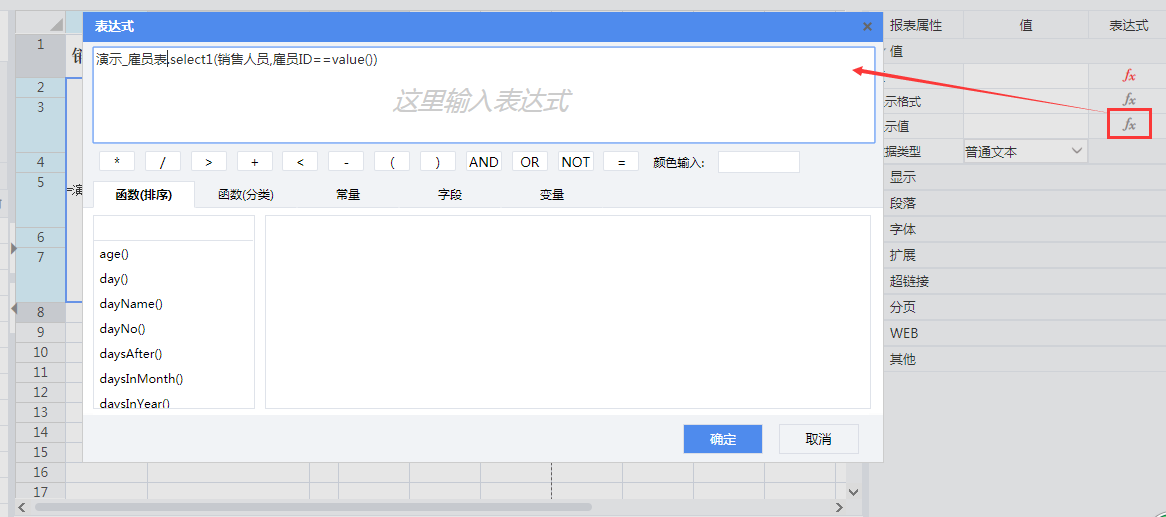Click the red fx expression icon under 值
This screenshot has height=517, width=1166.
(x=1129, y=75)
